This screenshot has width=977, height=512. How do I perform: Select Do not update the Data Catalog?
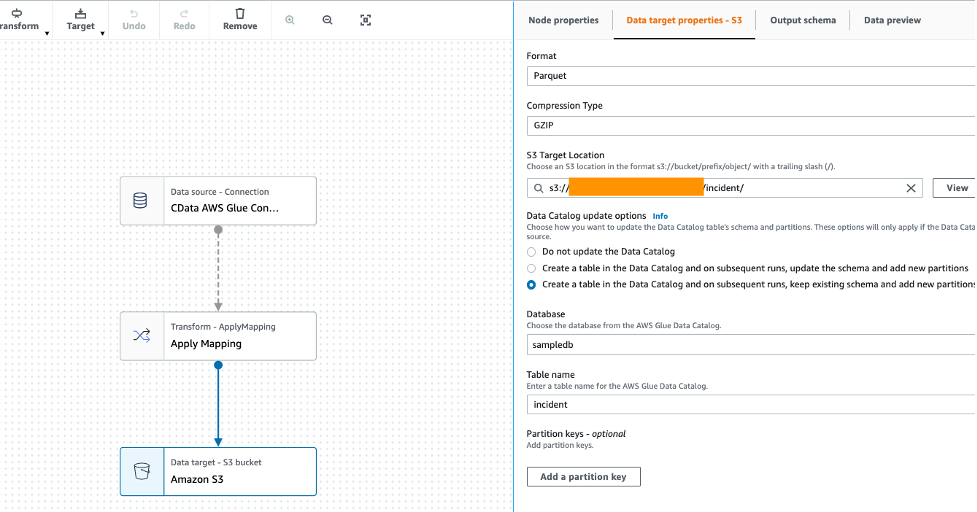click(x=531, y=252)
